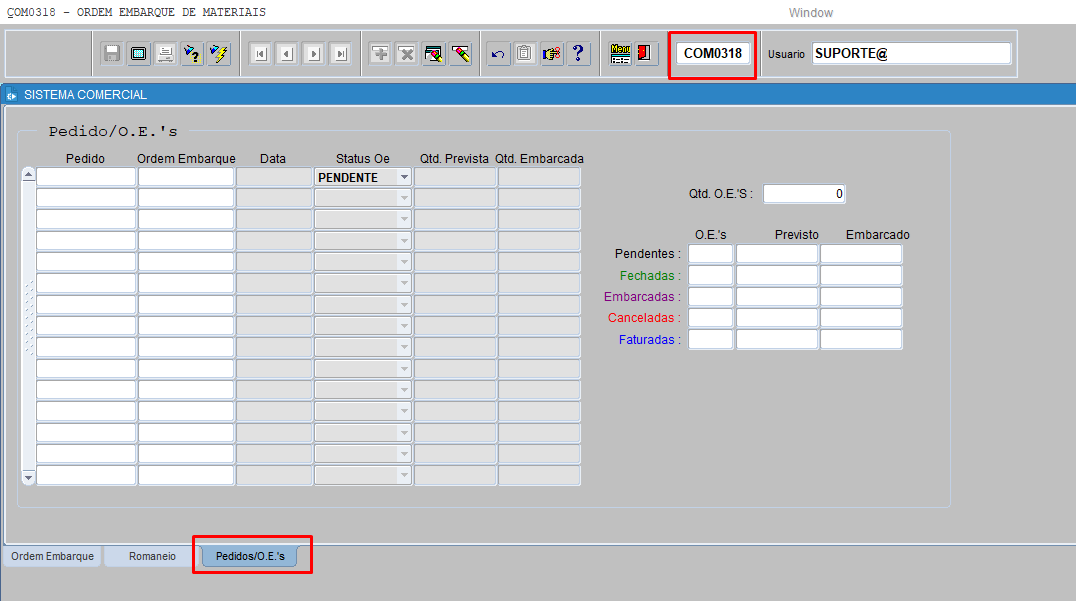Go to the next record

pos(314,54)
